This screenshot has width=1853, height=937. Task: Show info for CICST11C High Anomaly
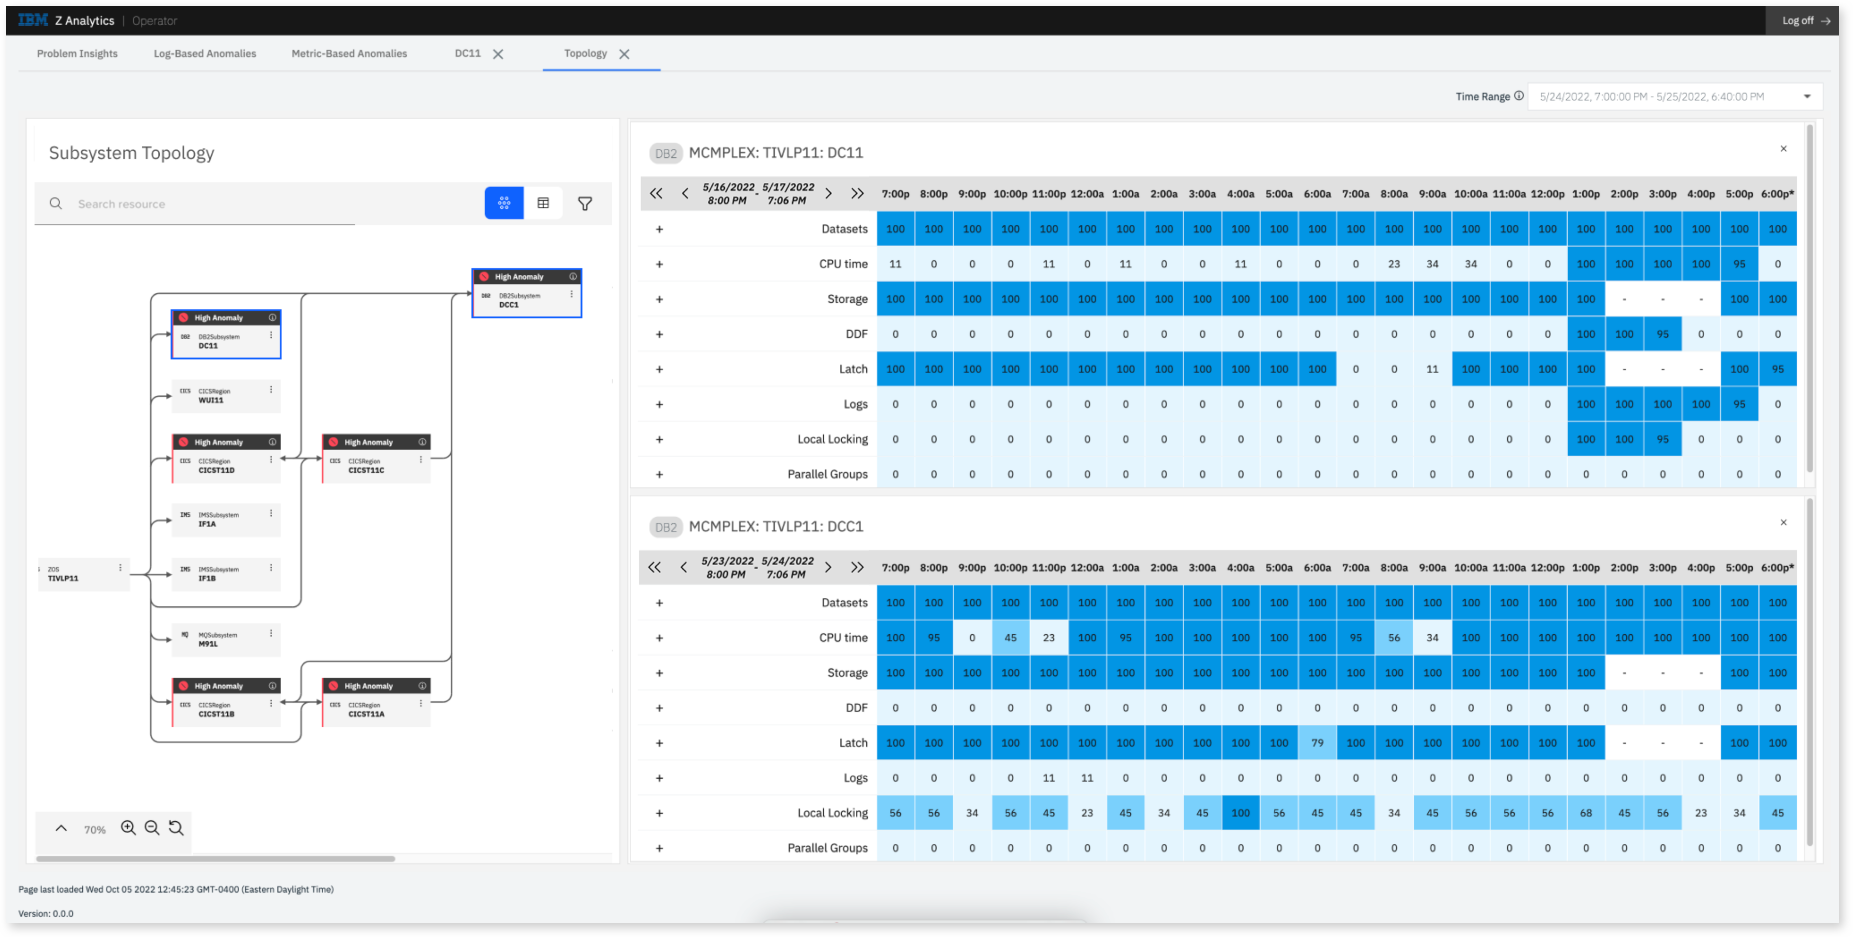422,442
